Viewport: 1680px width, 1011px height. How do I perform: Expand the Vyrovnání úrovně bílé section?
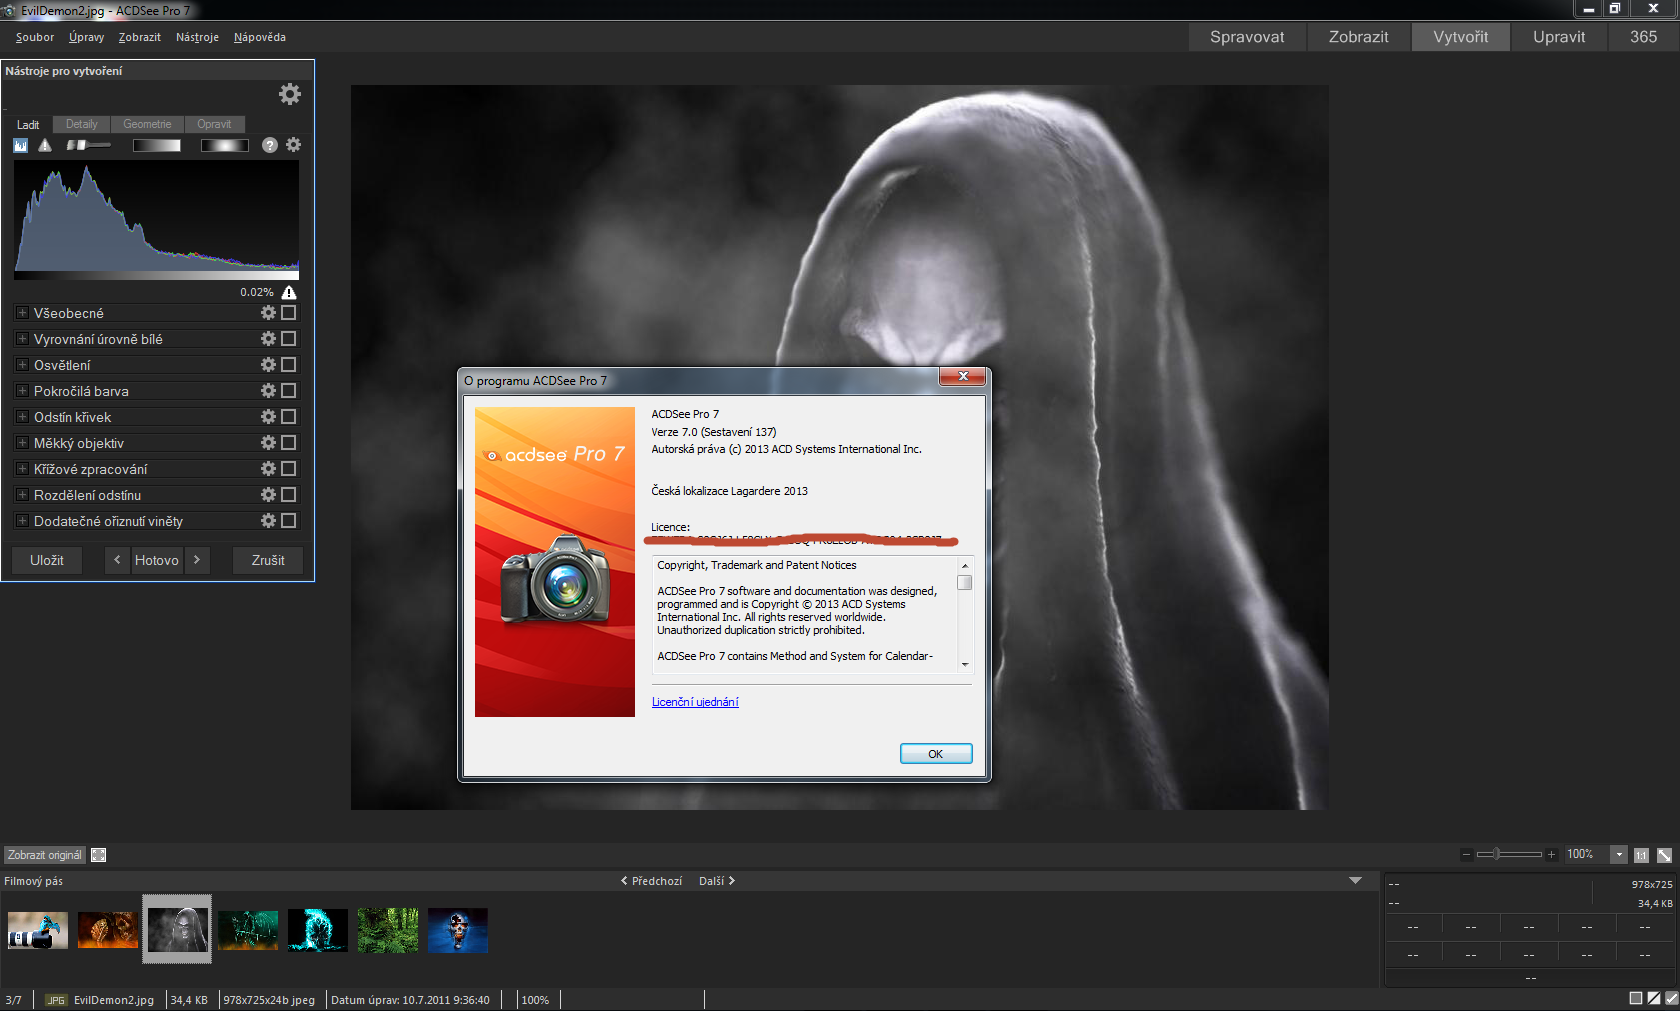[x=22, y=339]
